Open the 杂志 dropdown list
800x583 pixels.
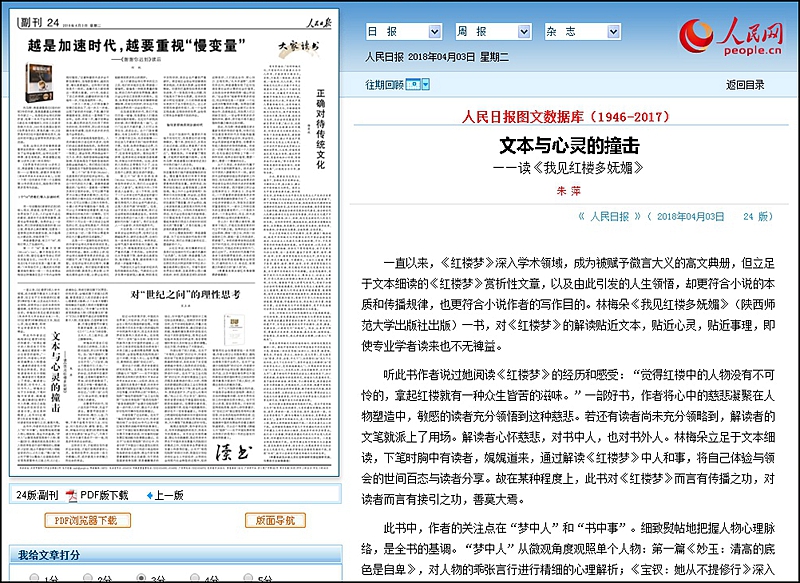[583, 32]
